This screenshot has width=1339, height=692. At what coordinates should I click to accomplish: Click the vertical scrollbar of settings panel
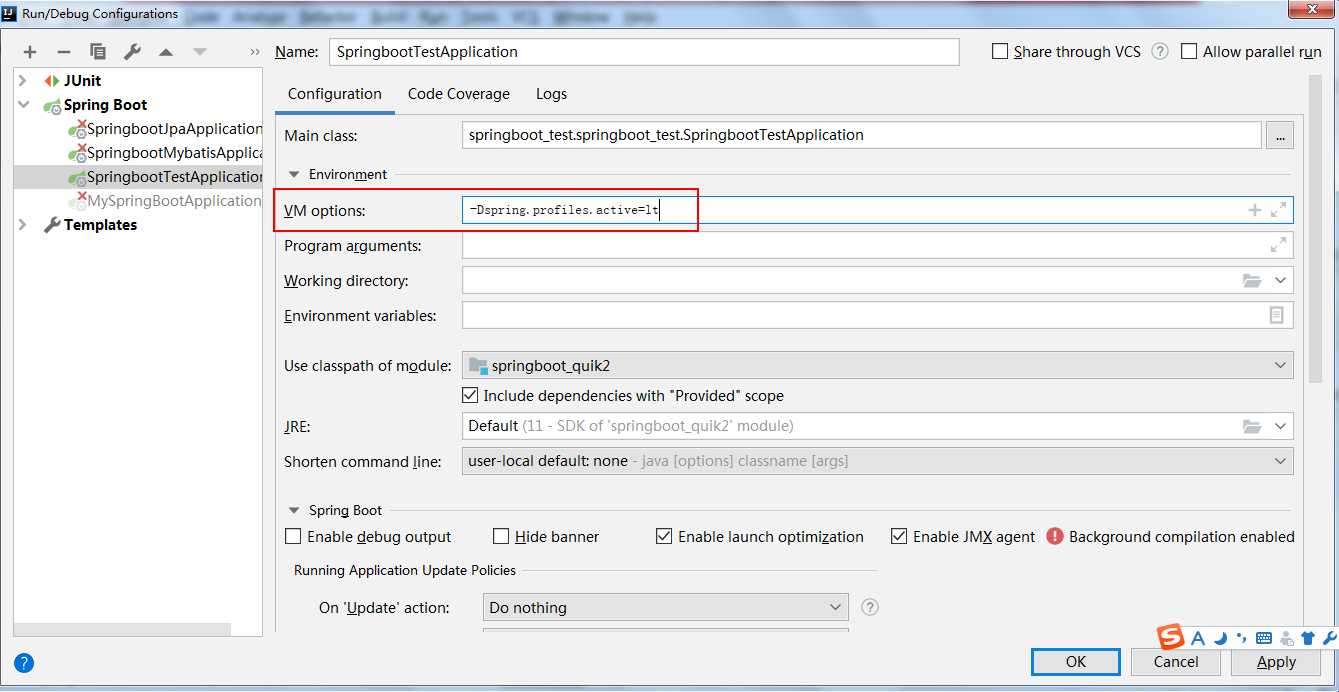pyautogui.click(x=1315, y=230)
